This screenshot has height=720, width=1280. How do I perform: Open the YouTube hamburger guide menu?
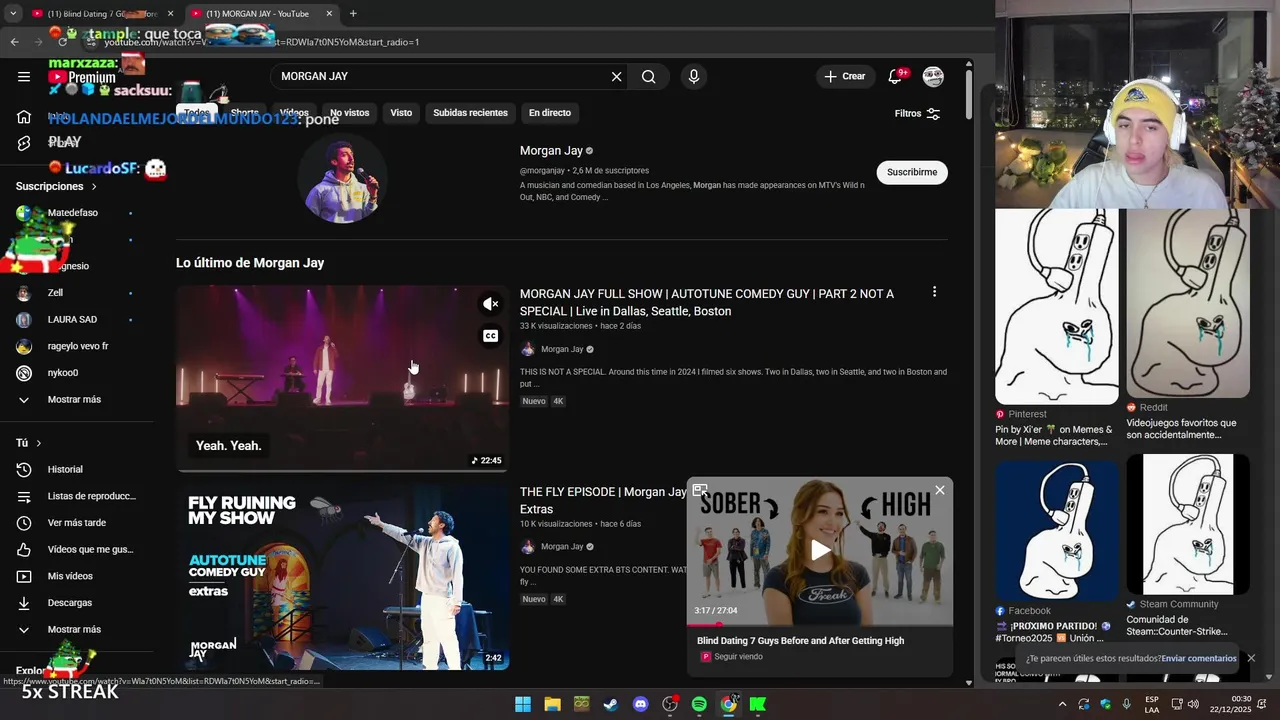click(24, 76)
